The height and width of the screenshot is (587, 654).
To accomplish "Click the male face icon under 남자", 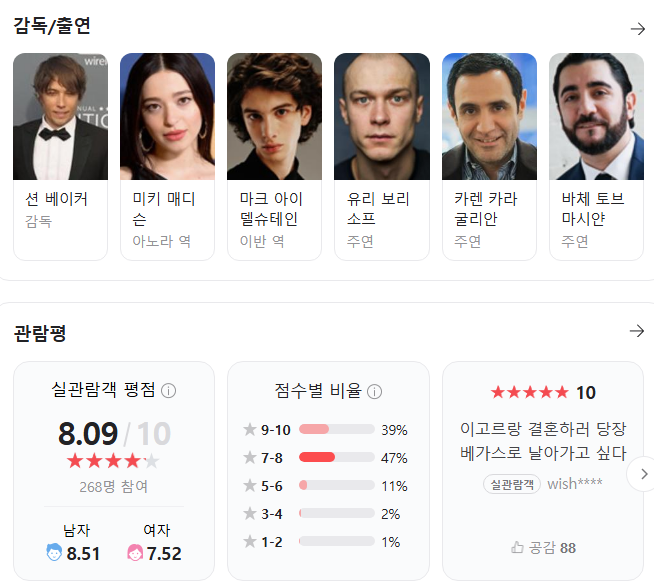I will point(54,552).
